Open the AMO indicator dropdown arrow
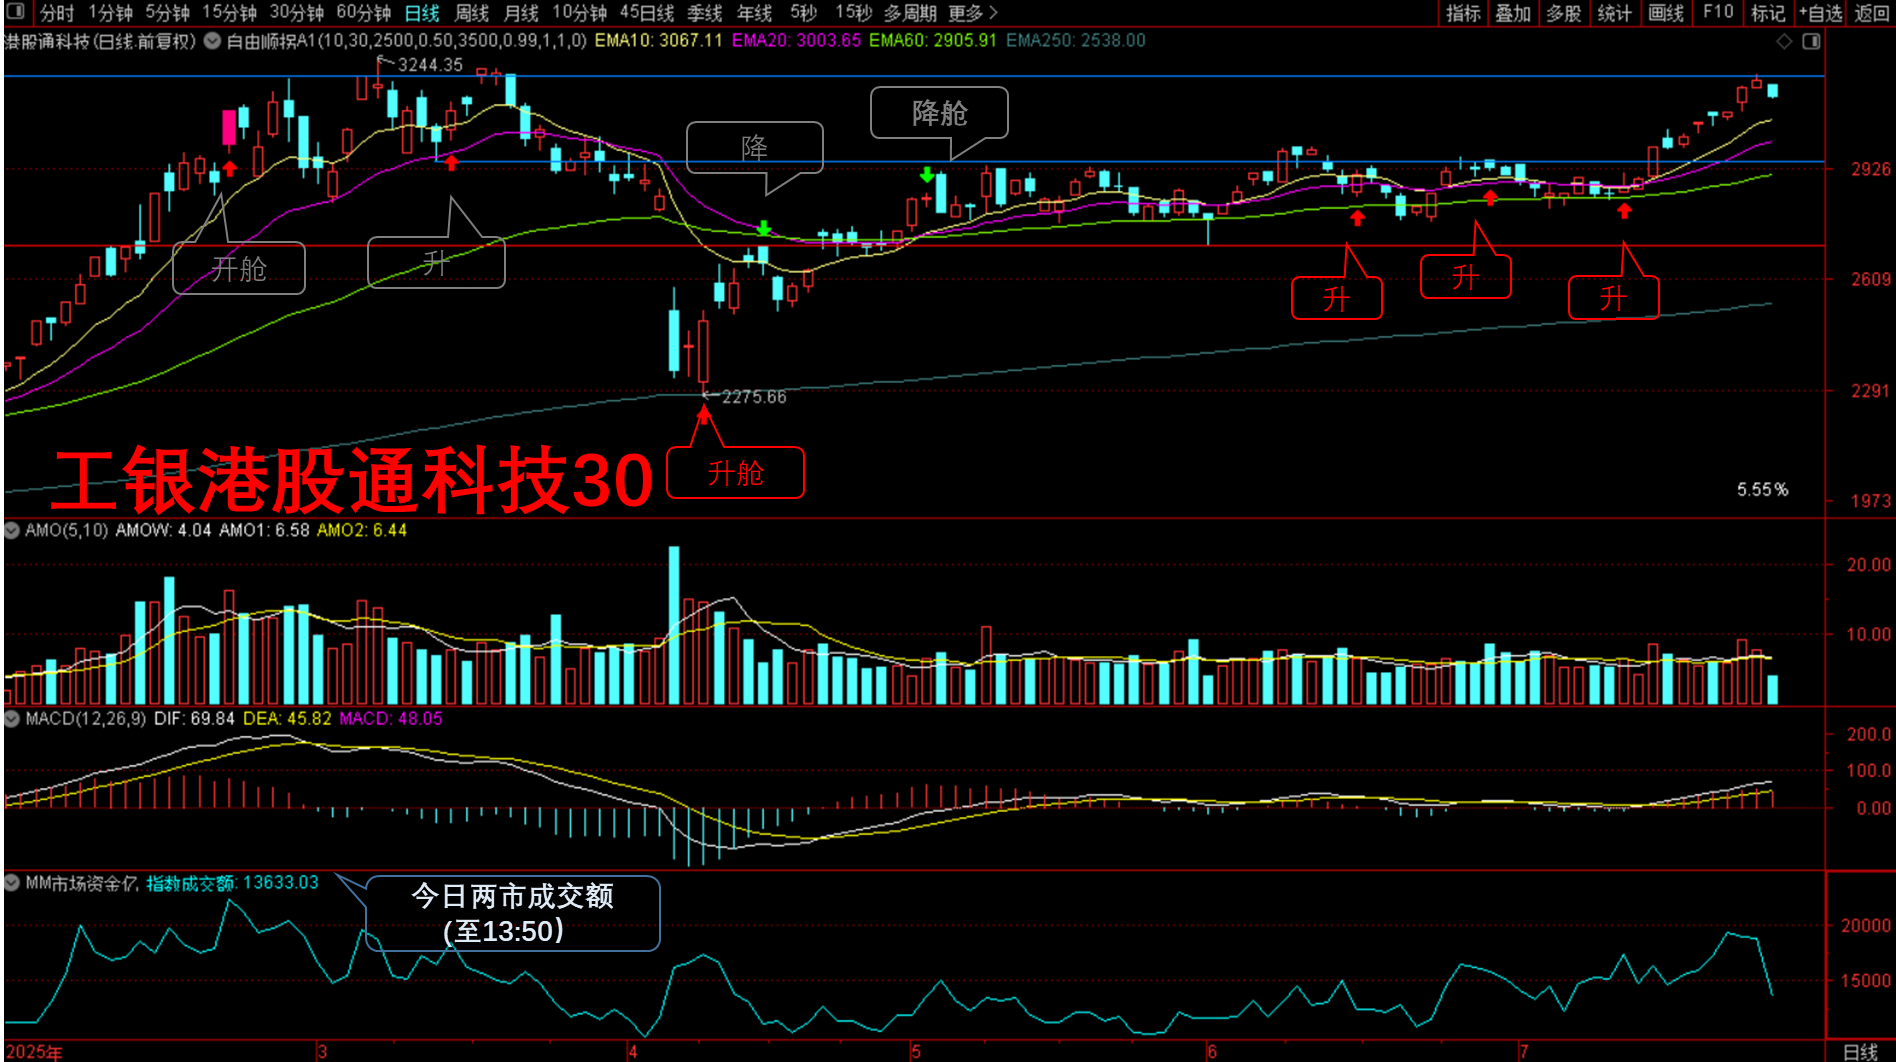This screenshot has height=1062, width=1896. (12, 530)
